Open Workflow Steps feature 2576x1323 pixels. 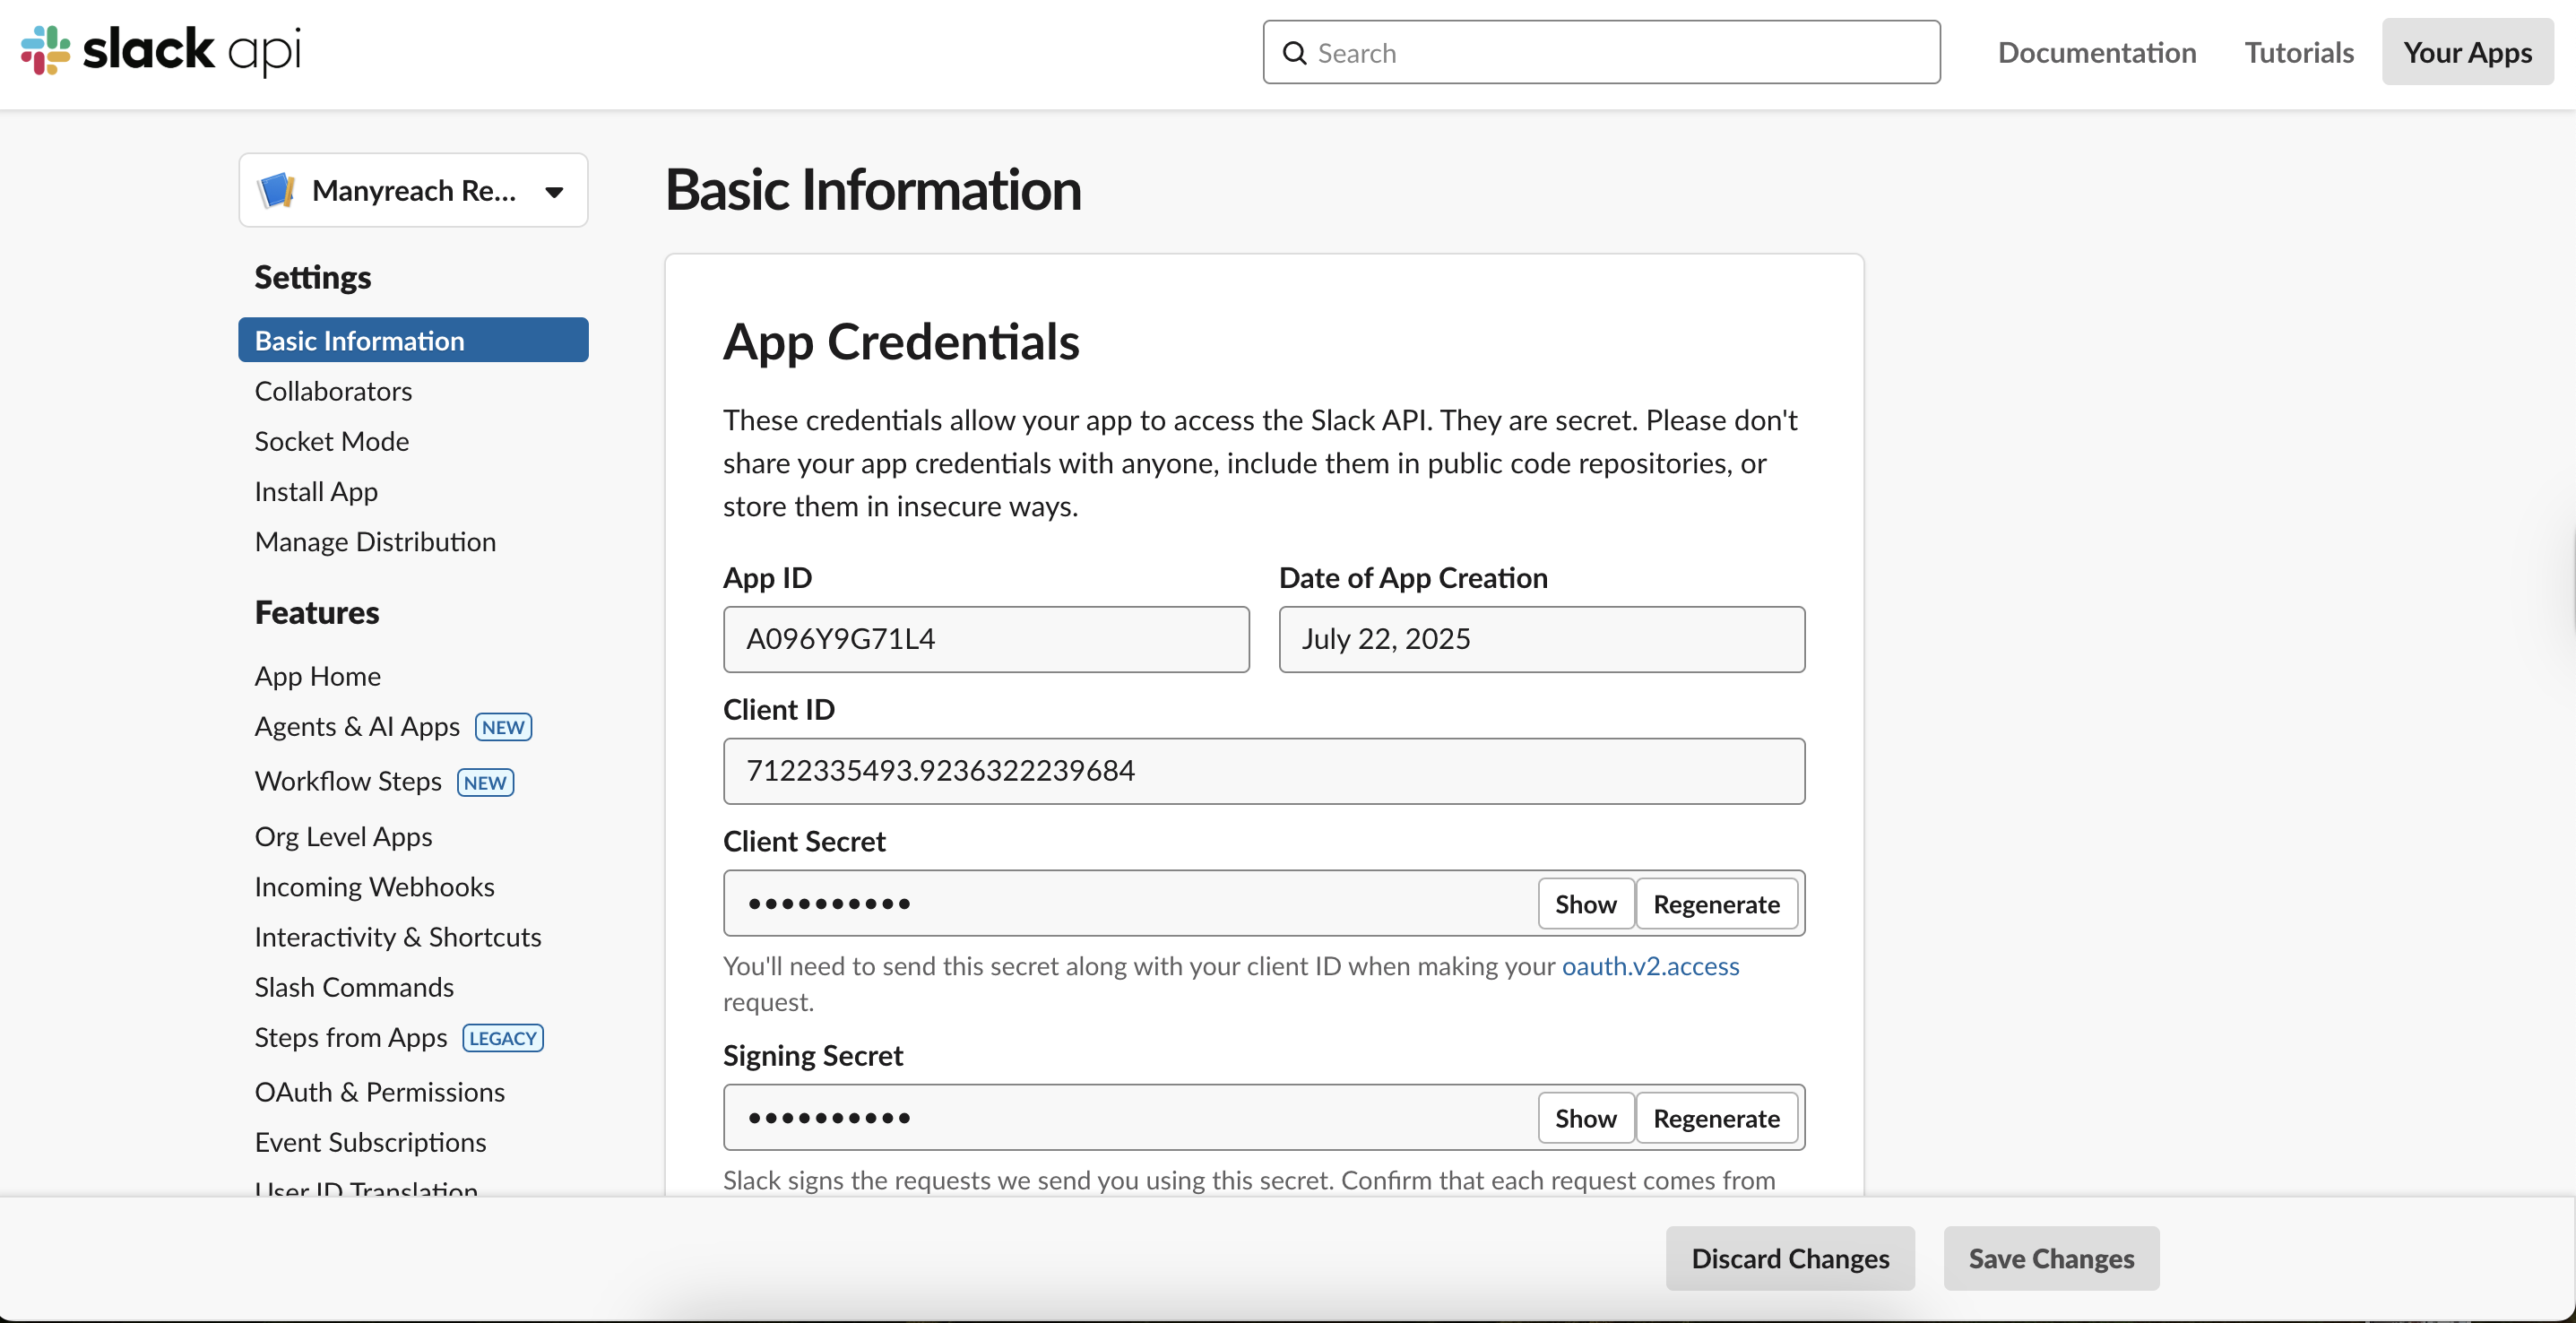[x=348, y=781]
